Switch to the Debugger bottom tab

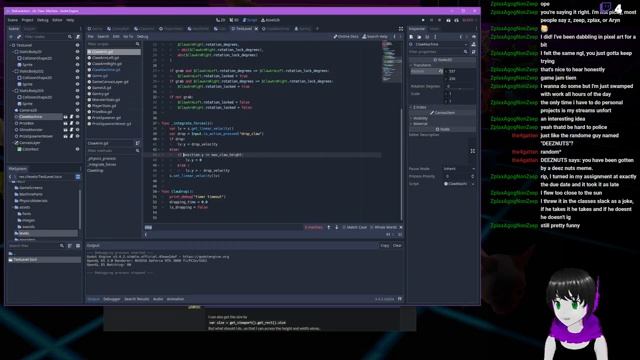pos(111,299)
